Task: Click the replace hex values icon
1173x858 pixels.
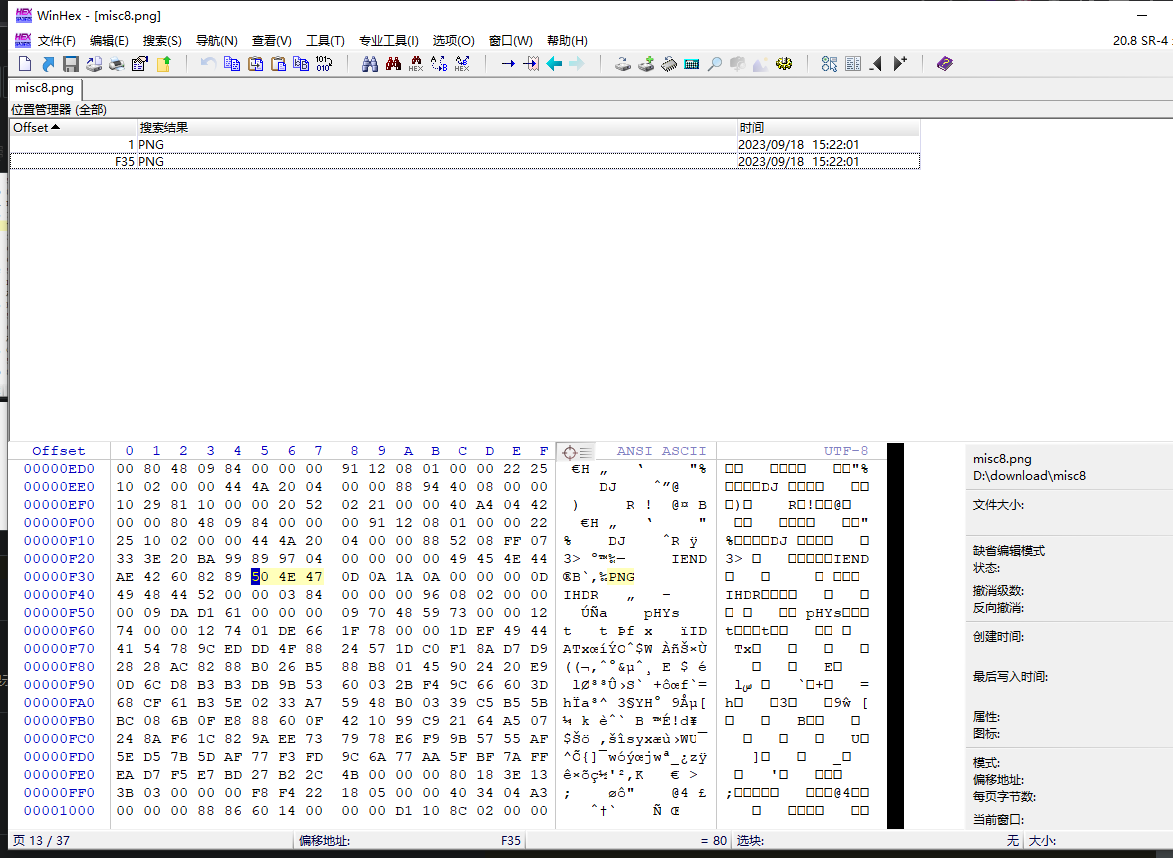Action: (462, 64)
